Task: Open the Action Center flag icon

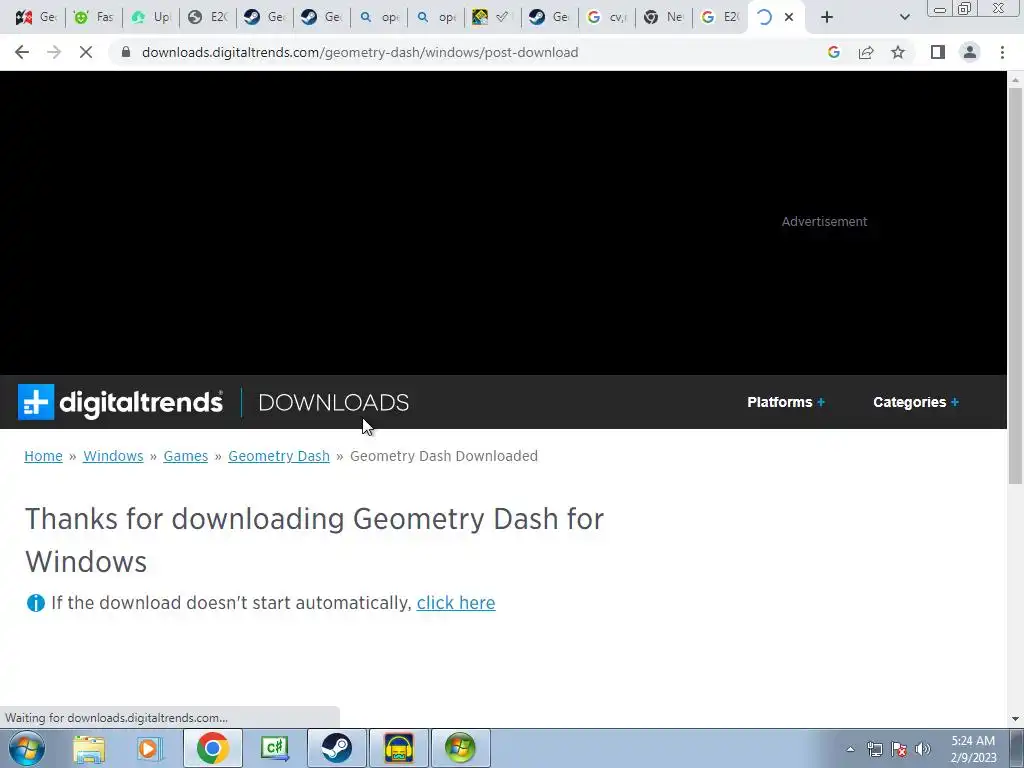Action: (x=899, y=749)
